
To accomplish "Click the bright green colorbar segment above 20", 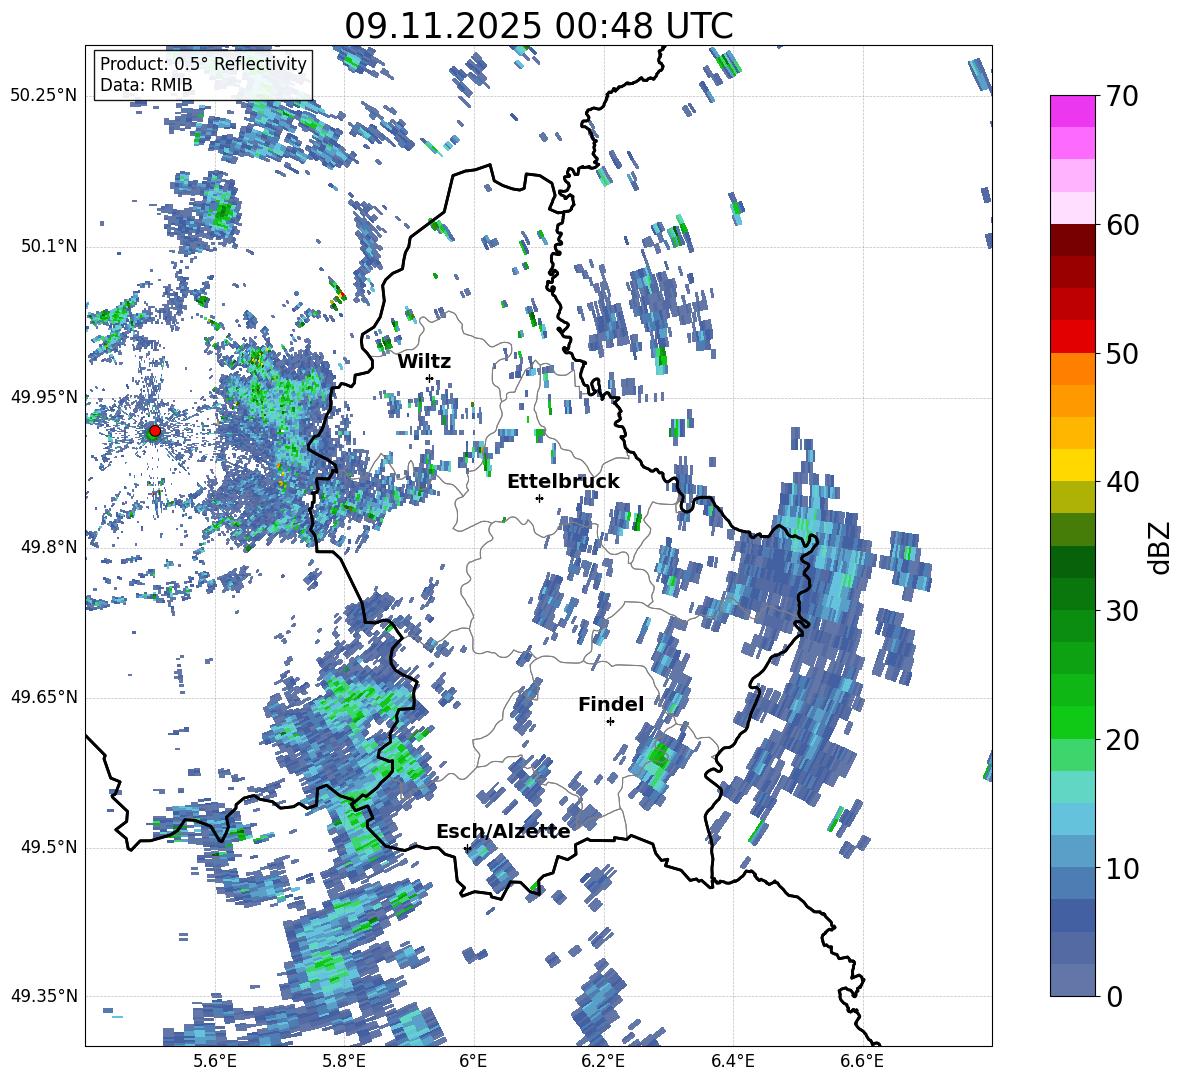I will click(x=1072, y=722).
